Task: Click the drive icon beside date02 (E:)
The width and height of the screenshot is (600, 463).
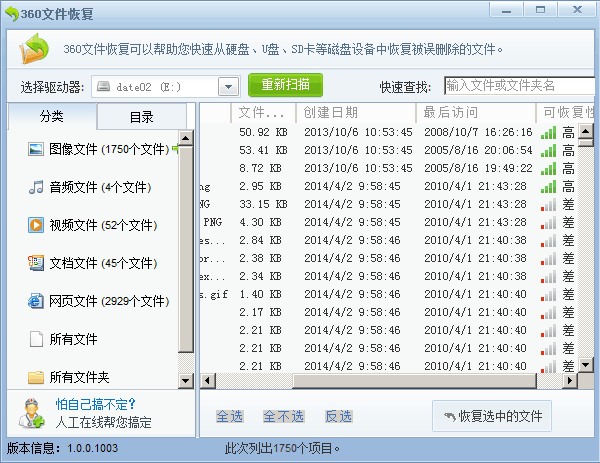Action: (103, 86)
